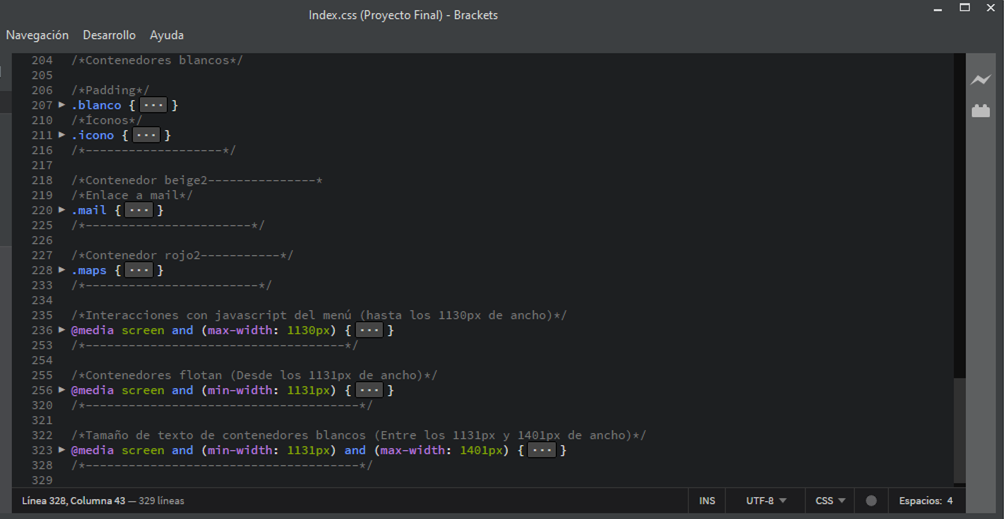Click the linting status circle in status bar
Screen dimensions: 1004x519
click(x=871, y=501)
